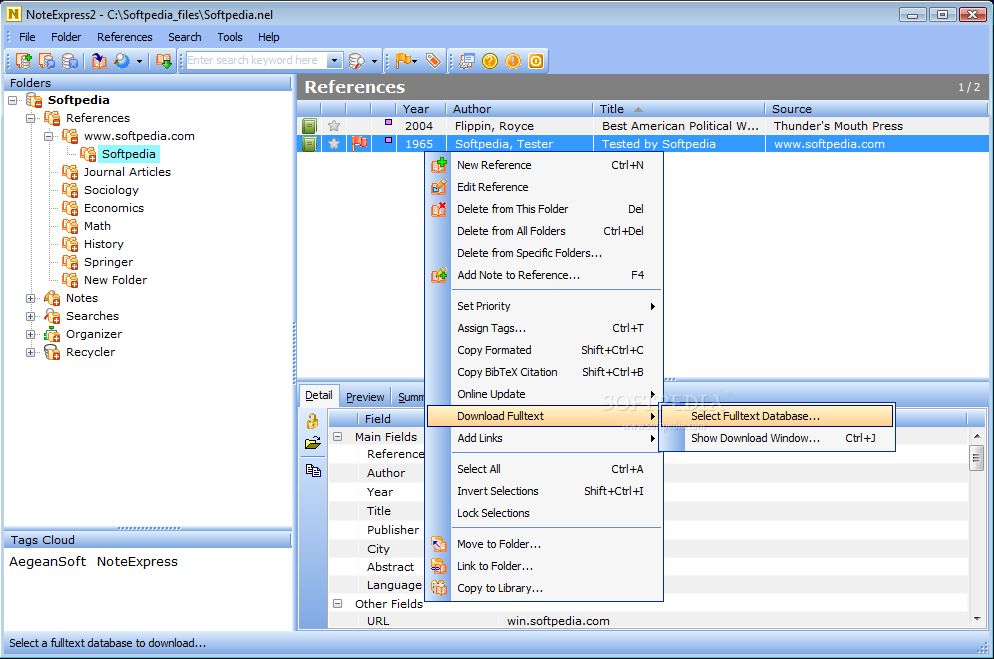Click the options window icon beside the tag icon
This screenshot has height=659, width=994.
coord(467,61)
